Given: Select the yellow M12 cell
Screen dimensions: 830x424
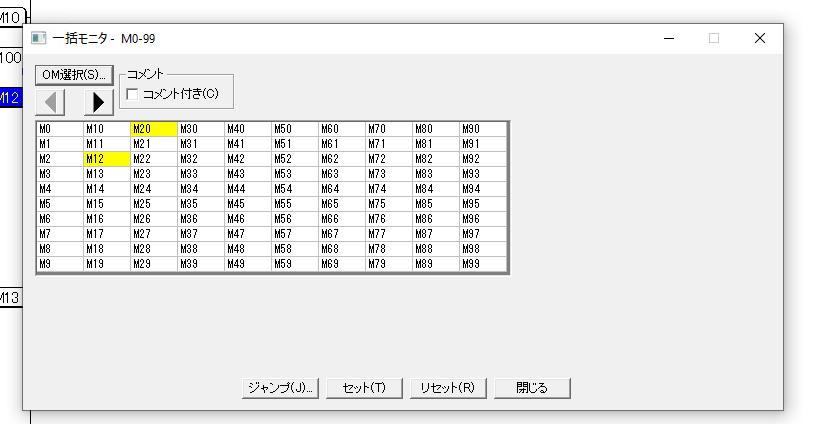Looking at the screenshot, I should (x=106, y=159).
